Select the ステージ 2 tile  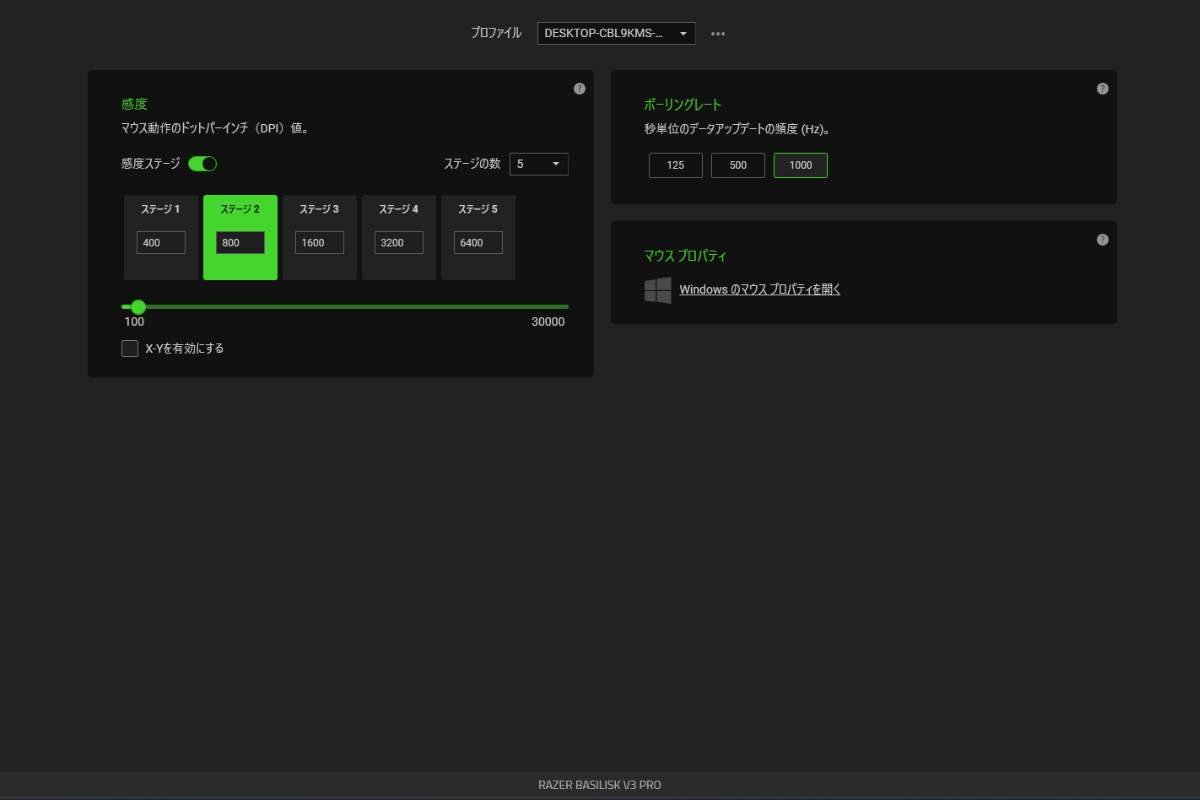[x=240, y=237]
